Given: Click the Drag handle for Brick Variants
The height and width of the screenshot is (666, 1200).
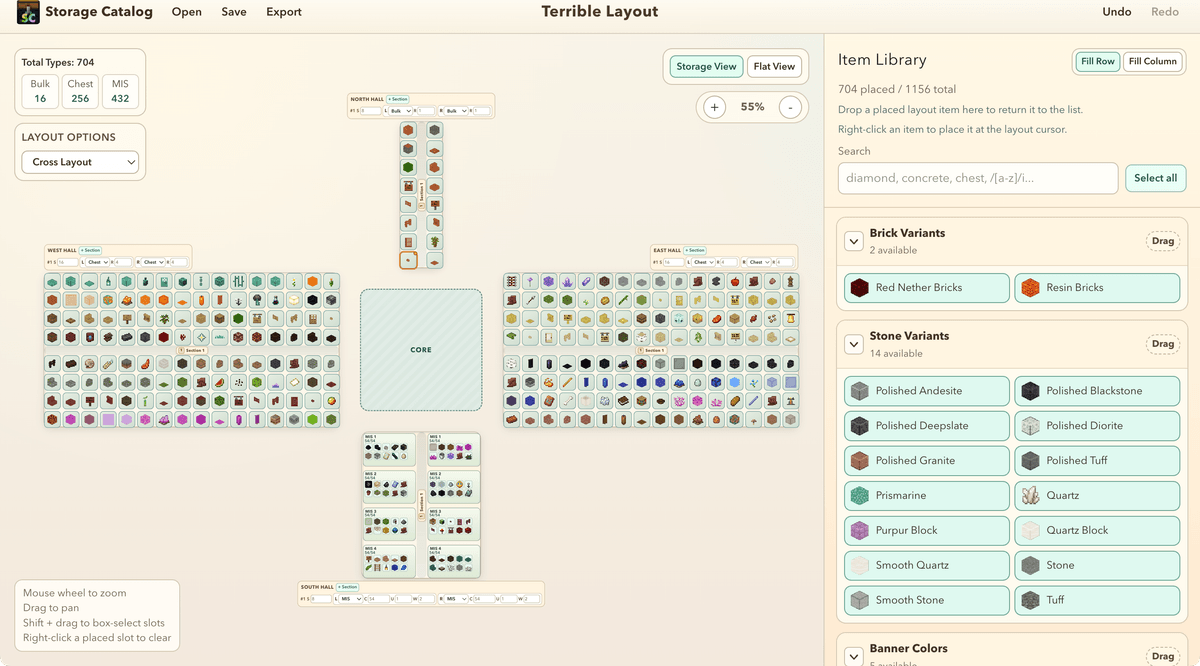Looking at the screenshot, I should (1163, 241).
